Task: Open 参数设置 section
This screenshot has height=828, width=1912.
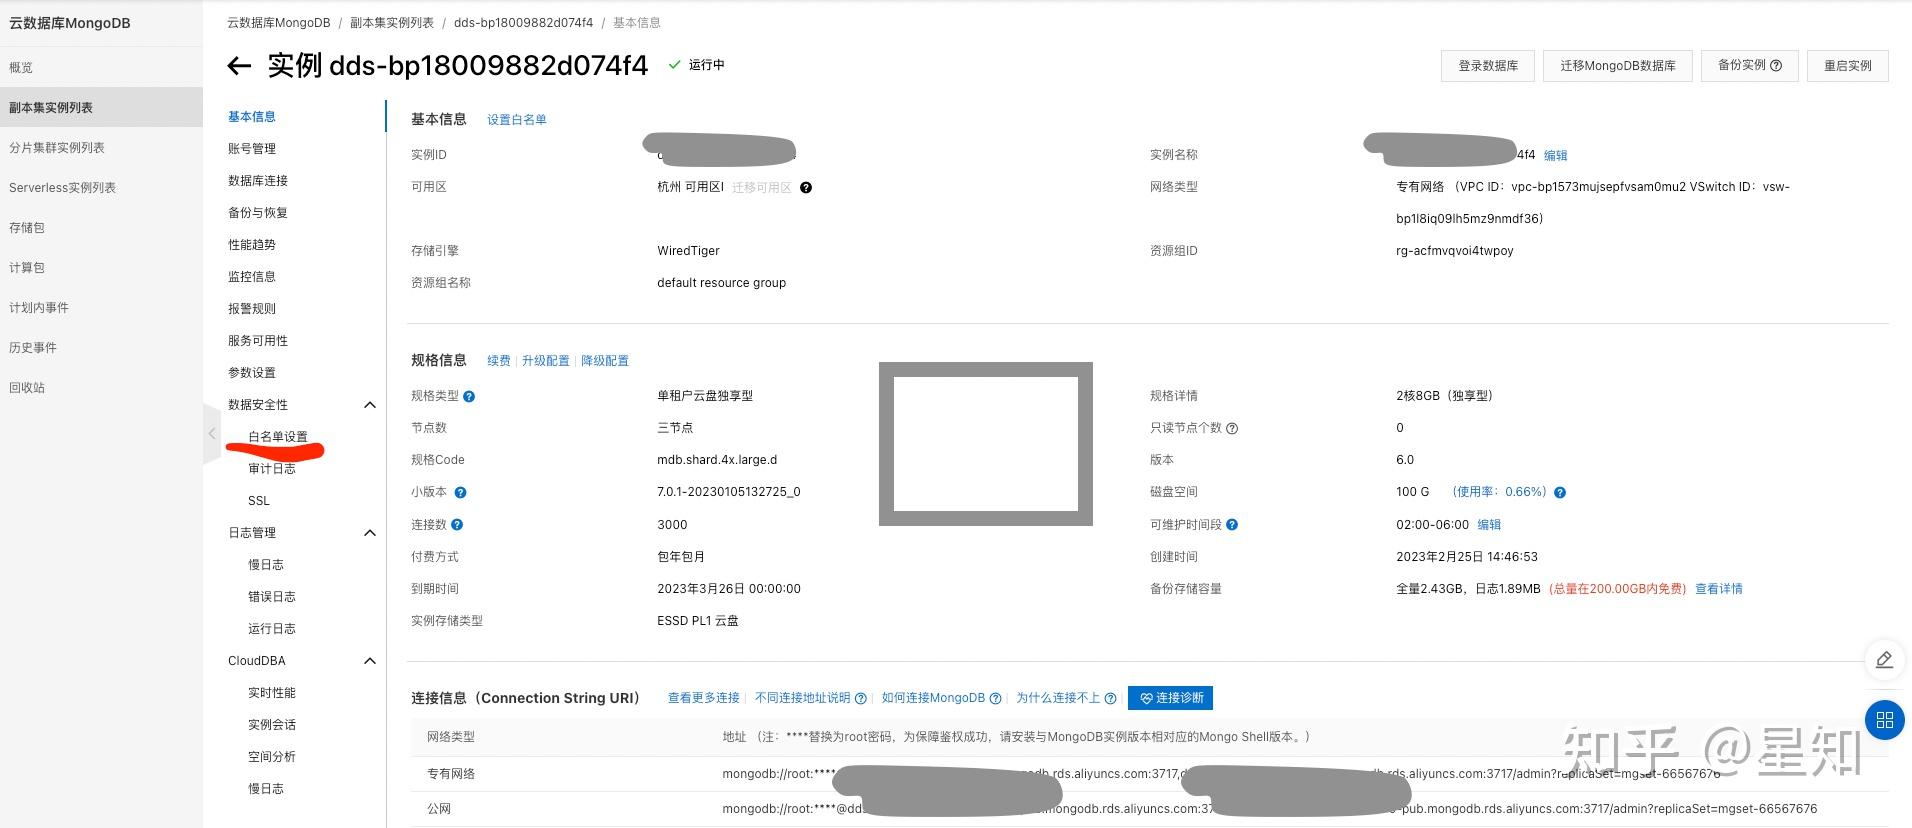Action: (x=252, y=373)
